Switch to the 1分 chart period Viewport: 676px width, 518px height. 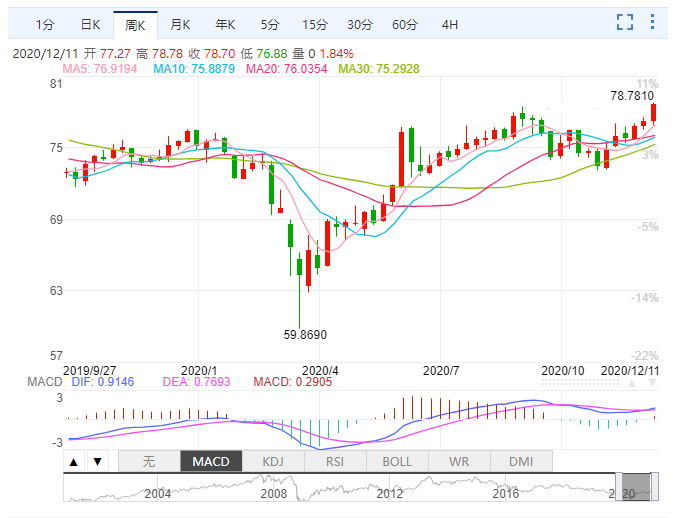[x=45, y=24]
